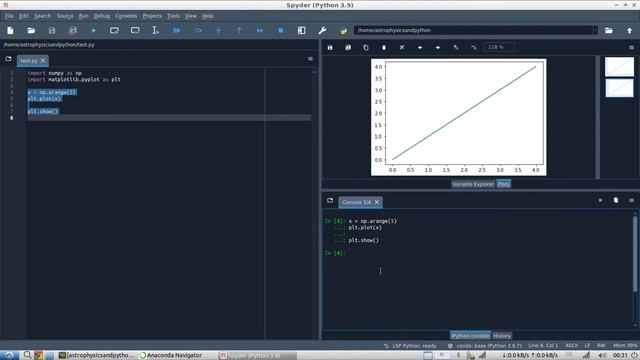
Task: Click the plot zoom percentage field
Action: coord(499,47)
